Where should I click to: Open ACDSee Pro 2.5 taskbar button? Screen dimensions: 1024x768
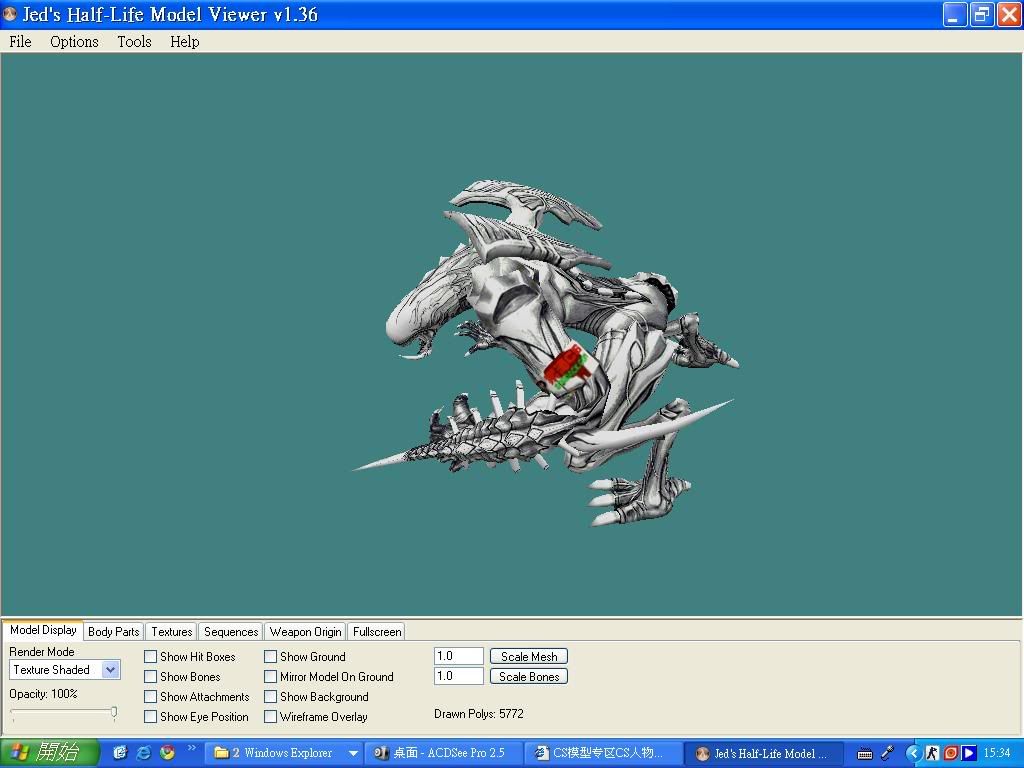click(x=443, y=753)
